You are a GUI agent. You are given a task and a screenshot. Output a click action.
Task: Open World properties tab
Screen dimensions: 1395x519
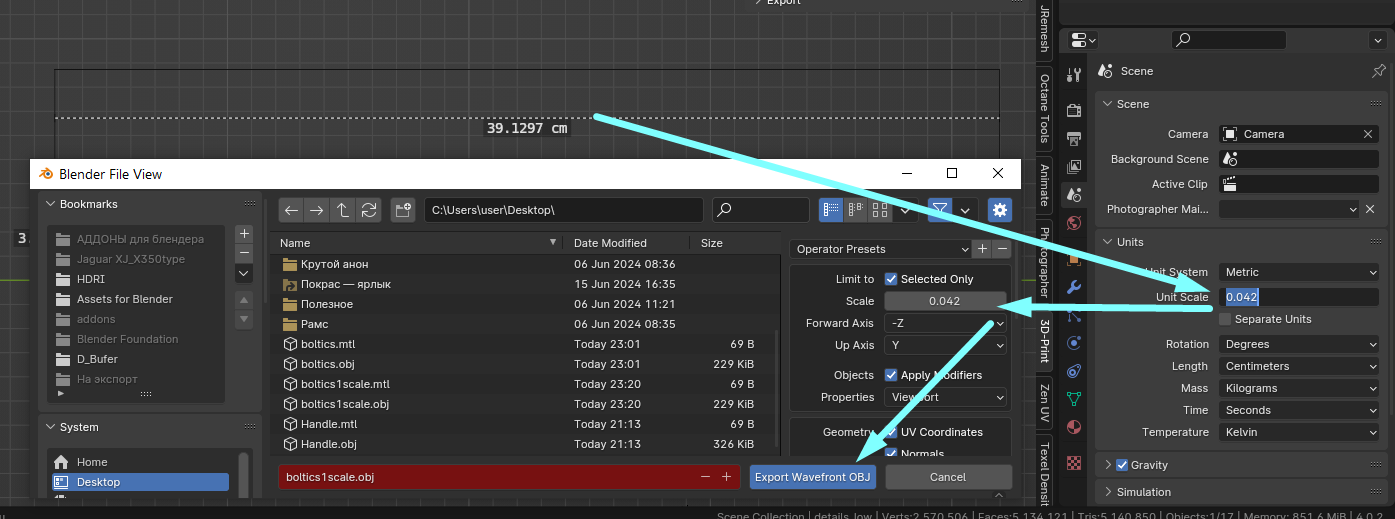pyautogui.click(x=1074, y=223)
